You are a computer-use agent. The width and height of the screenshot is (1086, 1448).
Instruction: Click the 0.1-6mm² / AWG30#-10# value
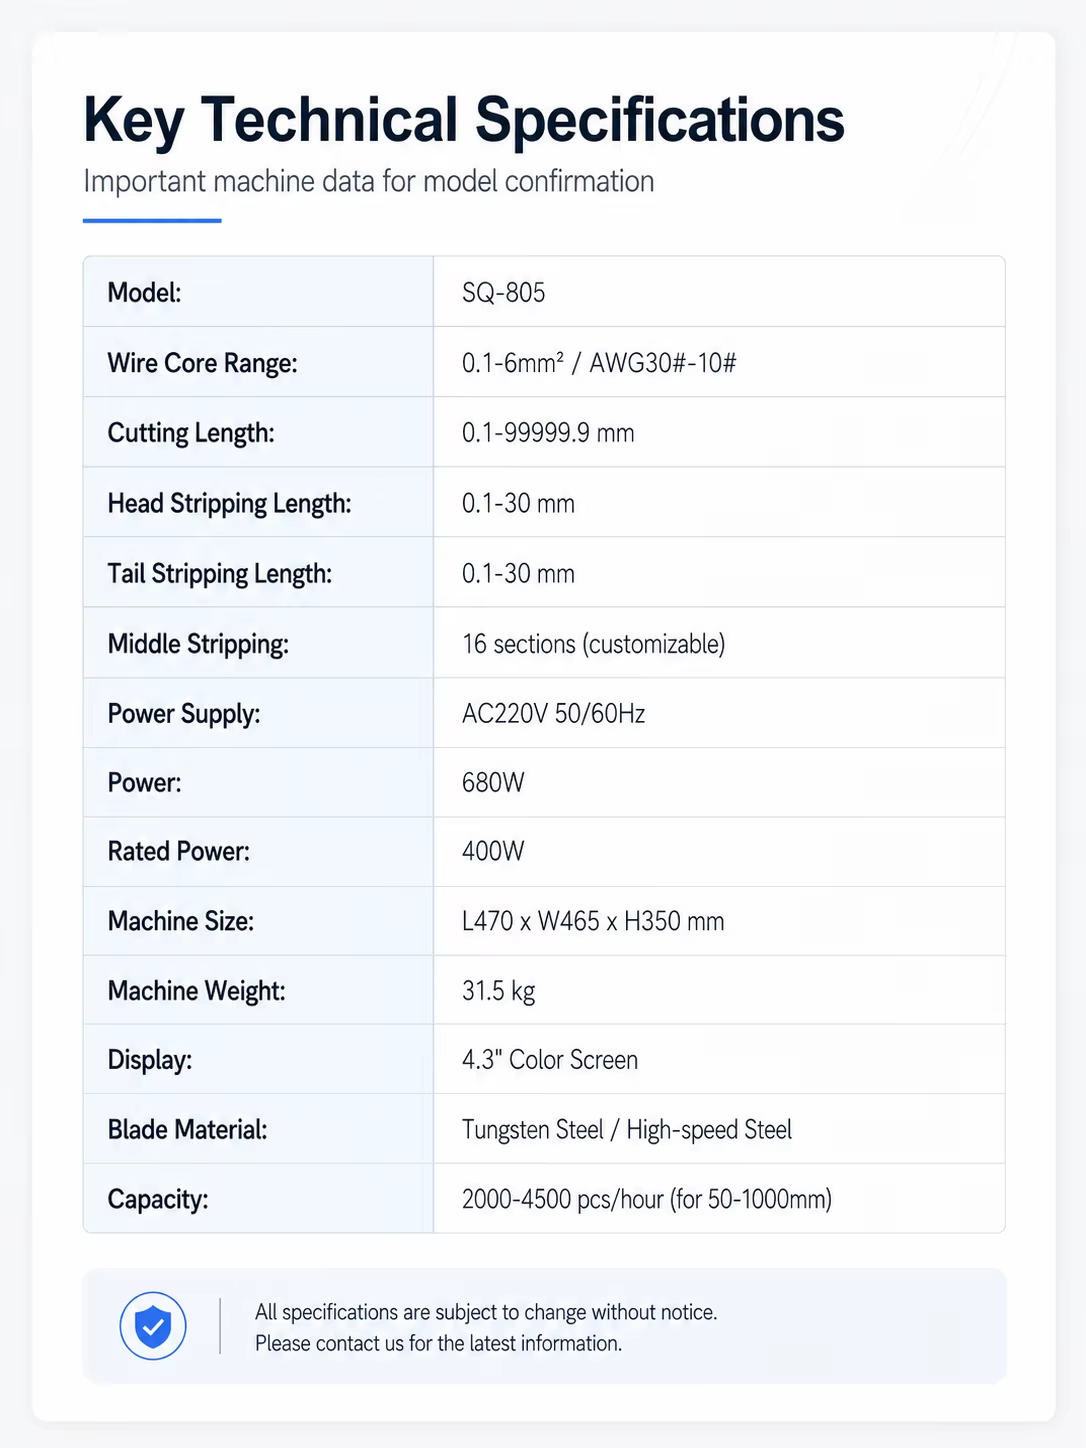click(599, 363)
